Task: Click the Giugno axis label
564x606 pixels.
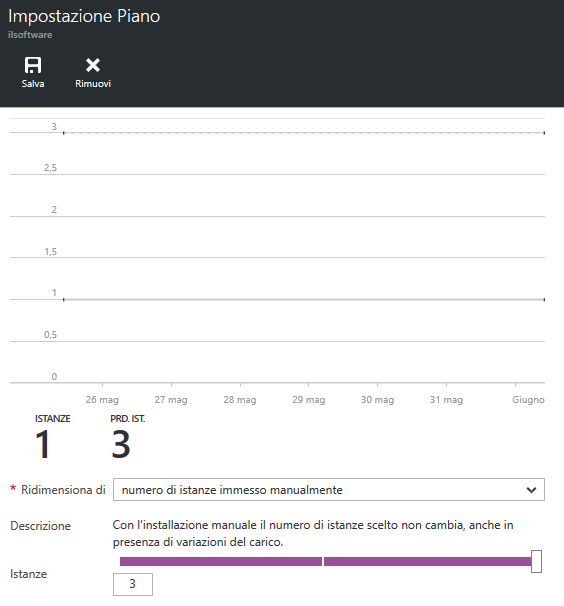Action: click(x=528, y=400)
